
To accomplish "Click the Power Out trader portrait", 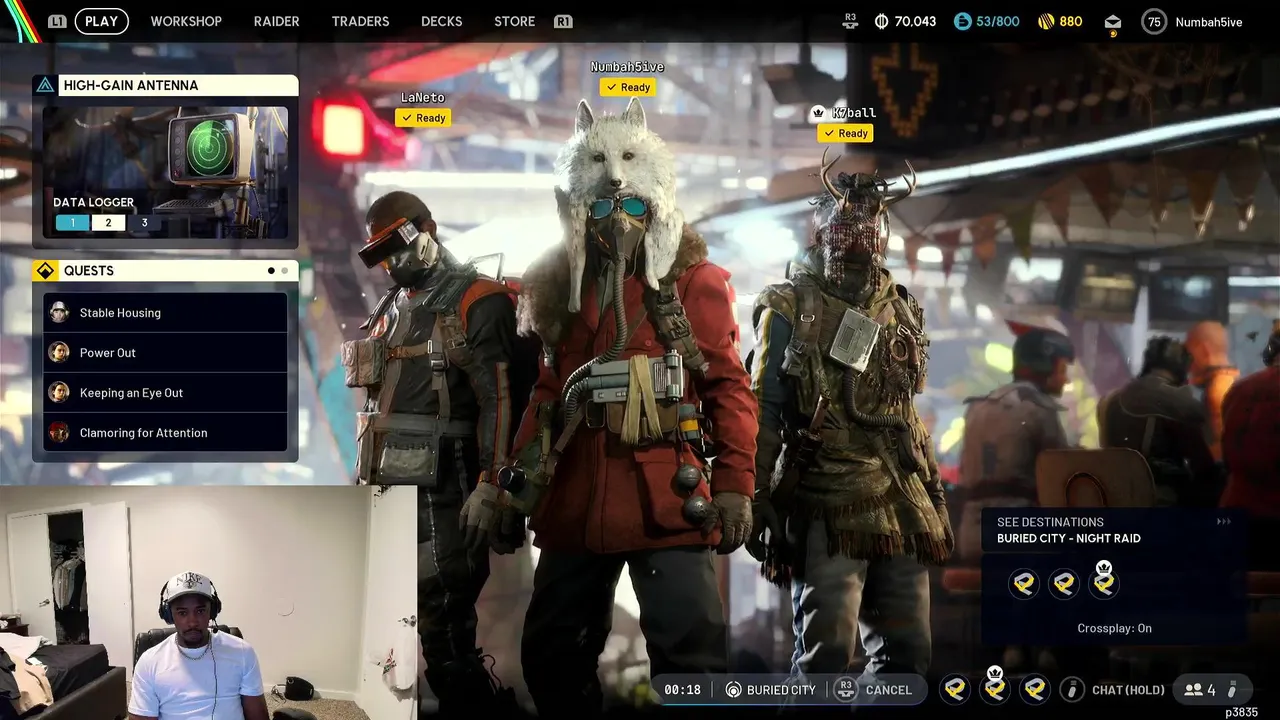I will [59, 352].
